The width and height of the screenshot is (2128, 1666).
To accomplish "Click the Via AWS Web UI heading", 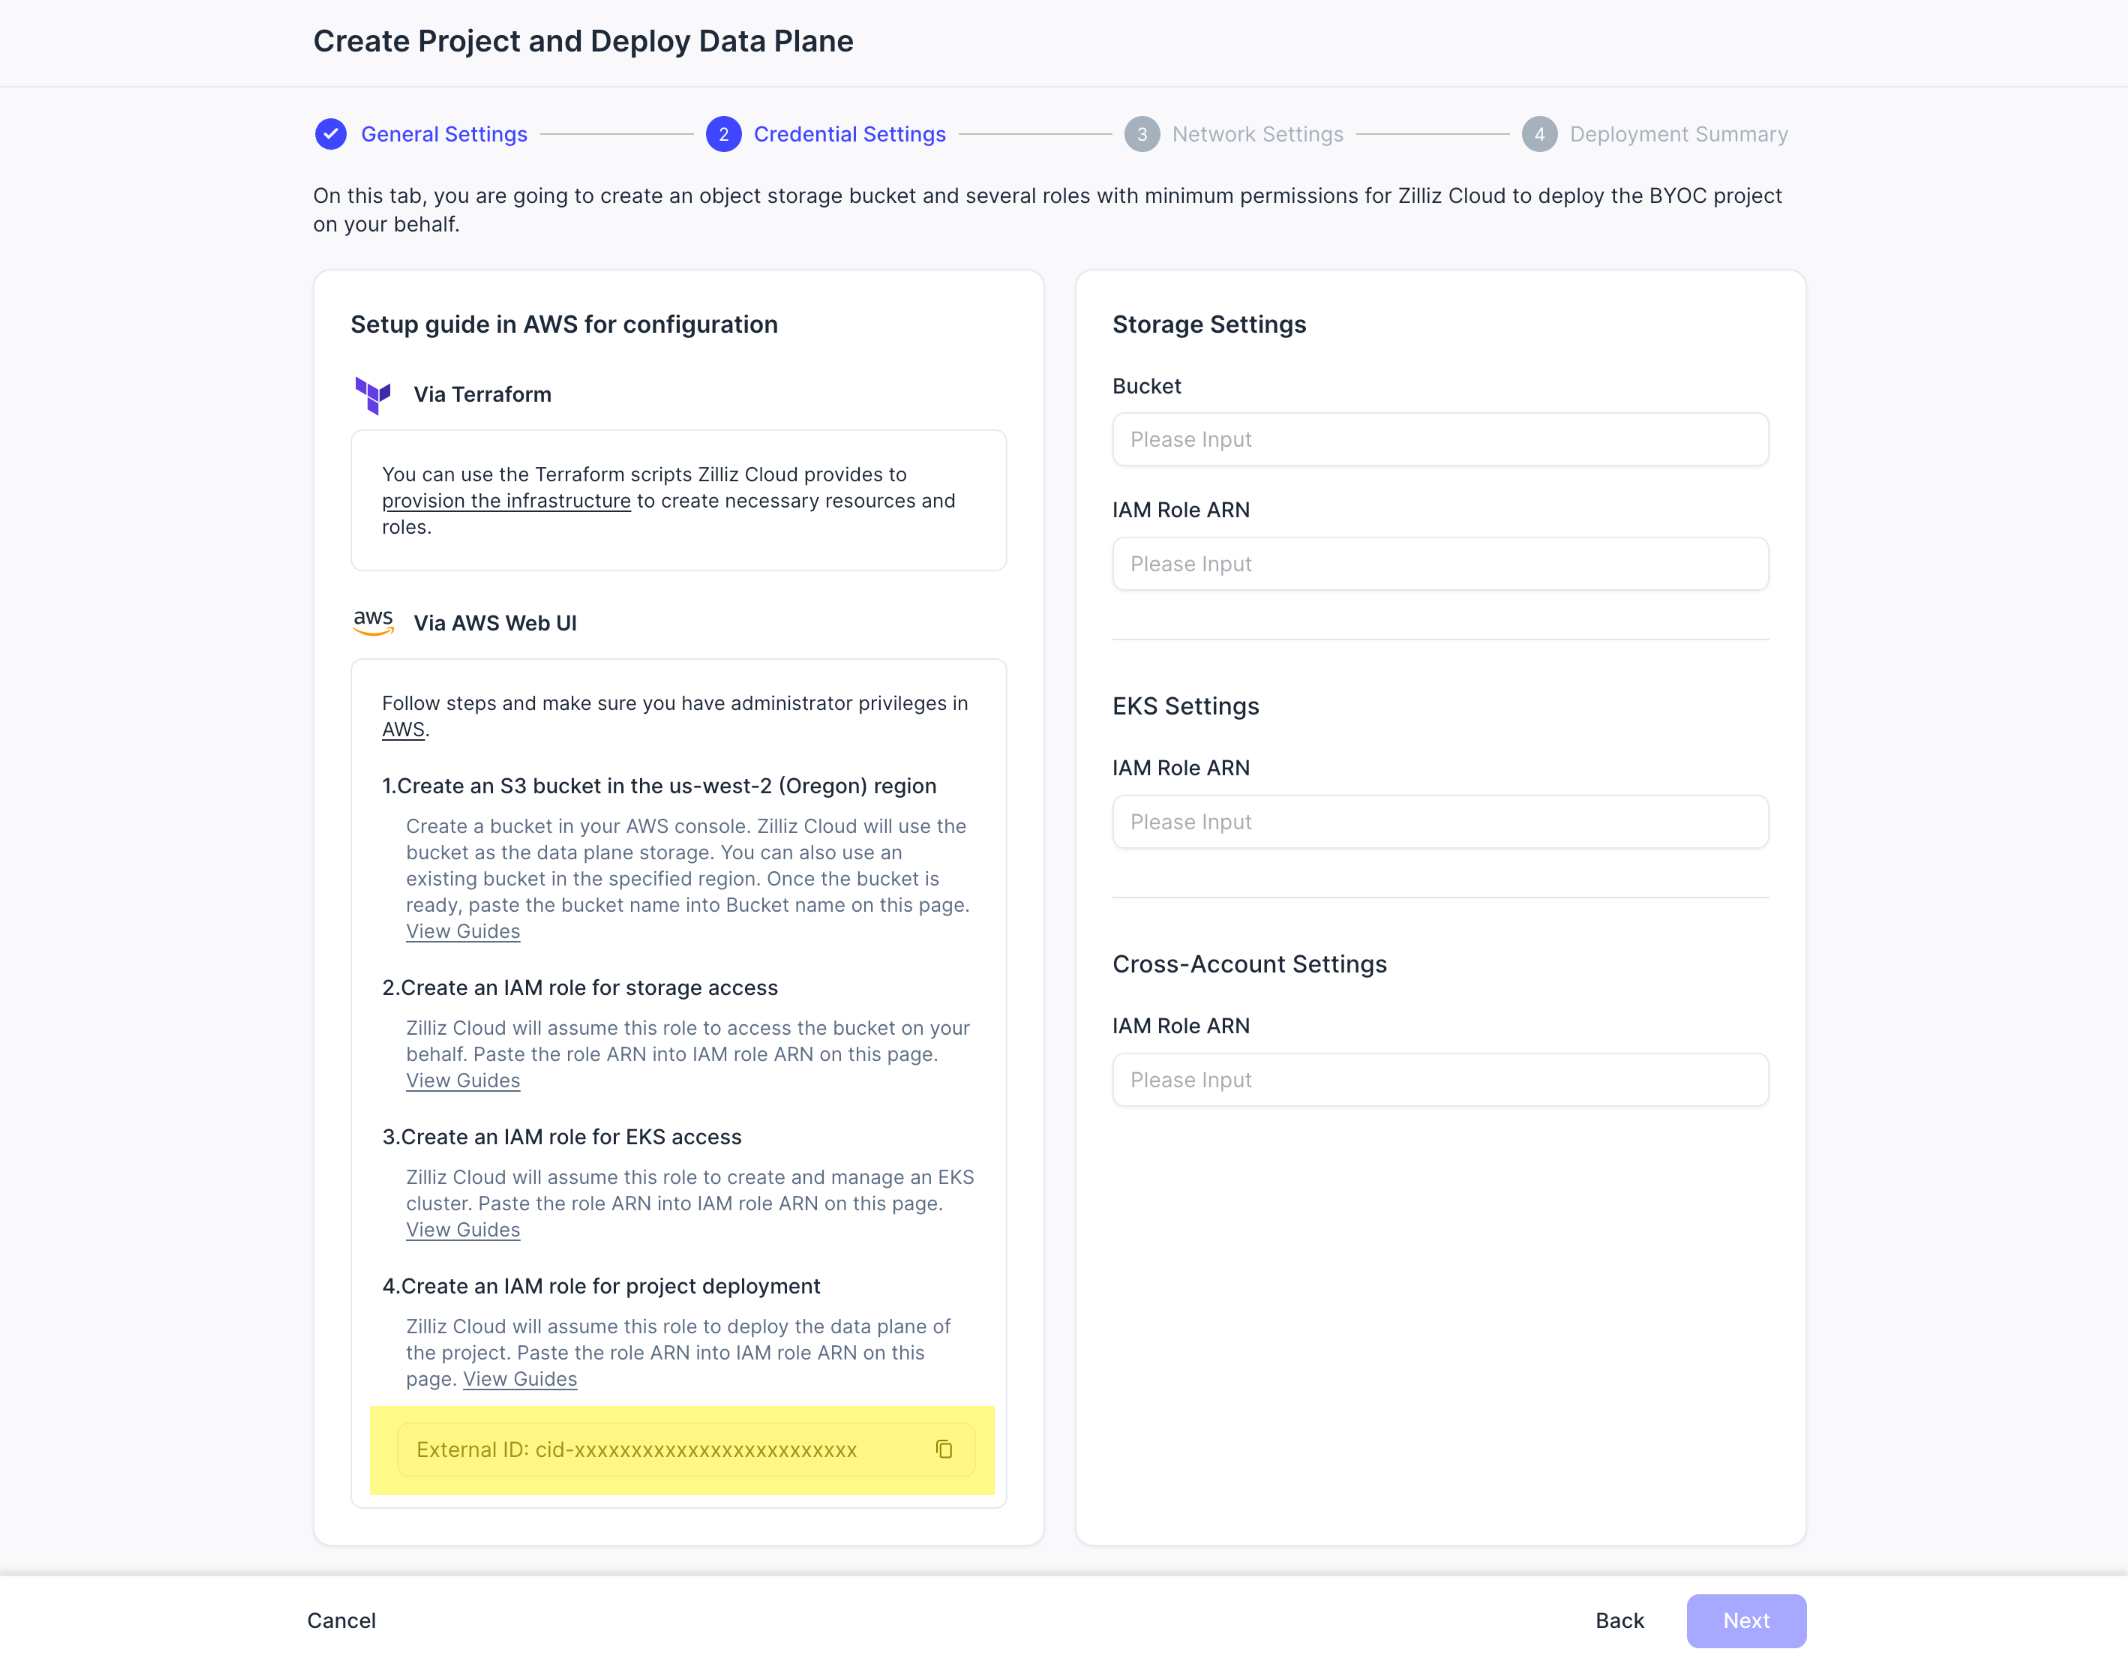I will (495, 623).
